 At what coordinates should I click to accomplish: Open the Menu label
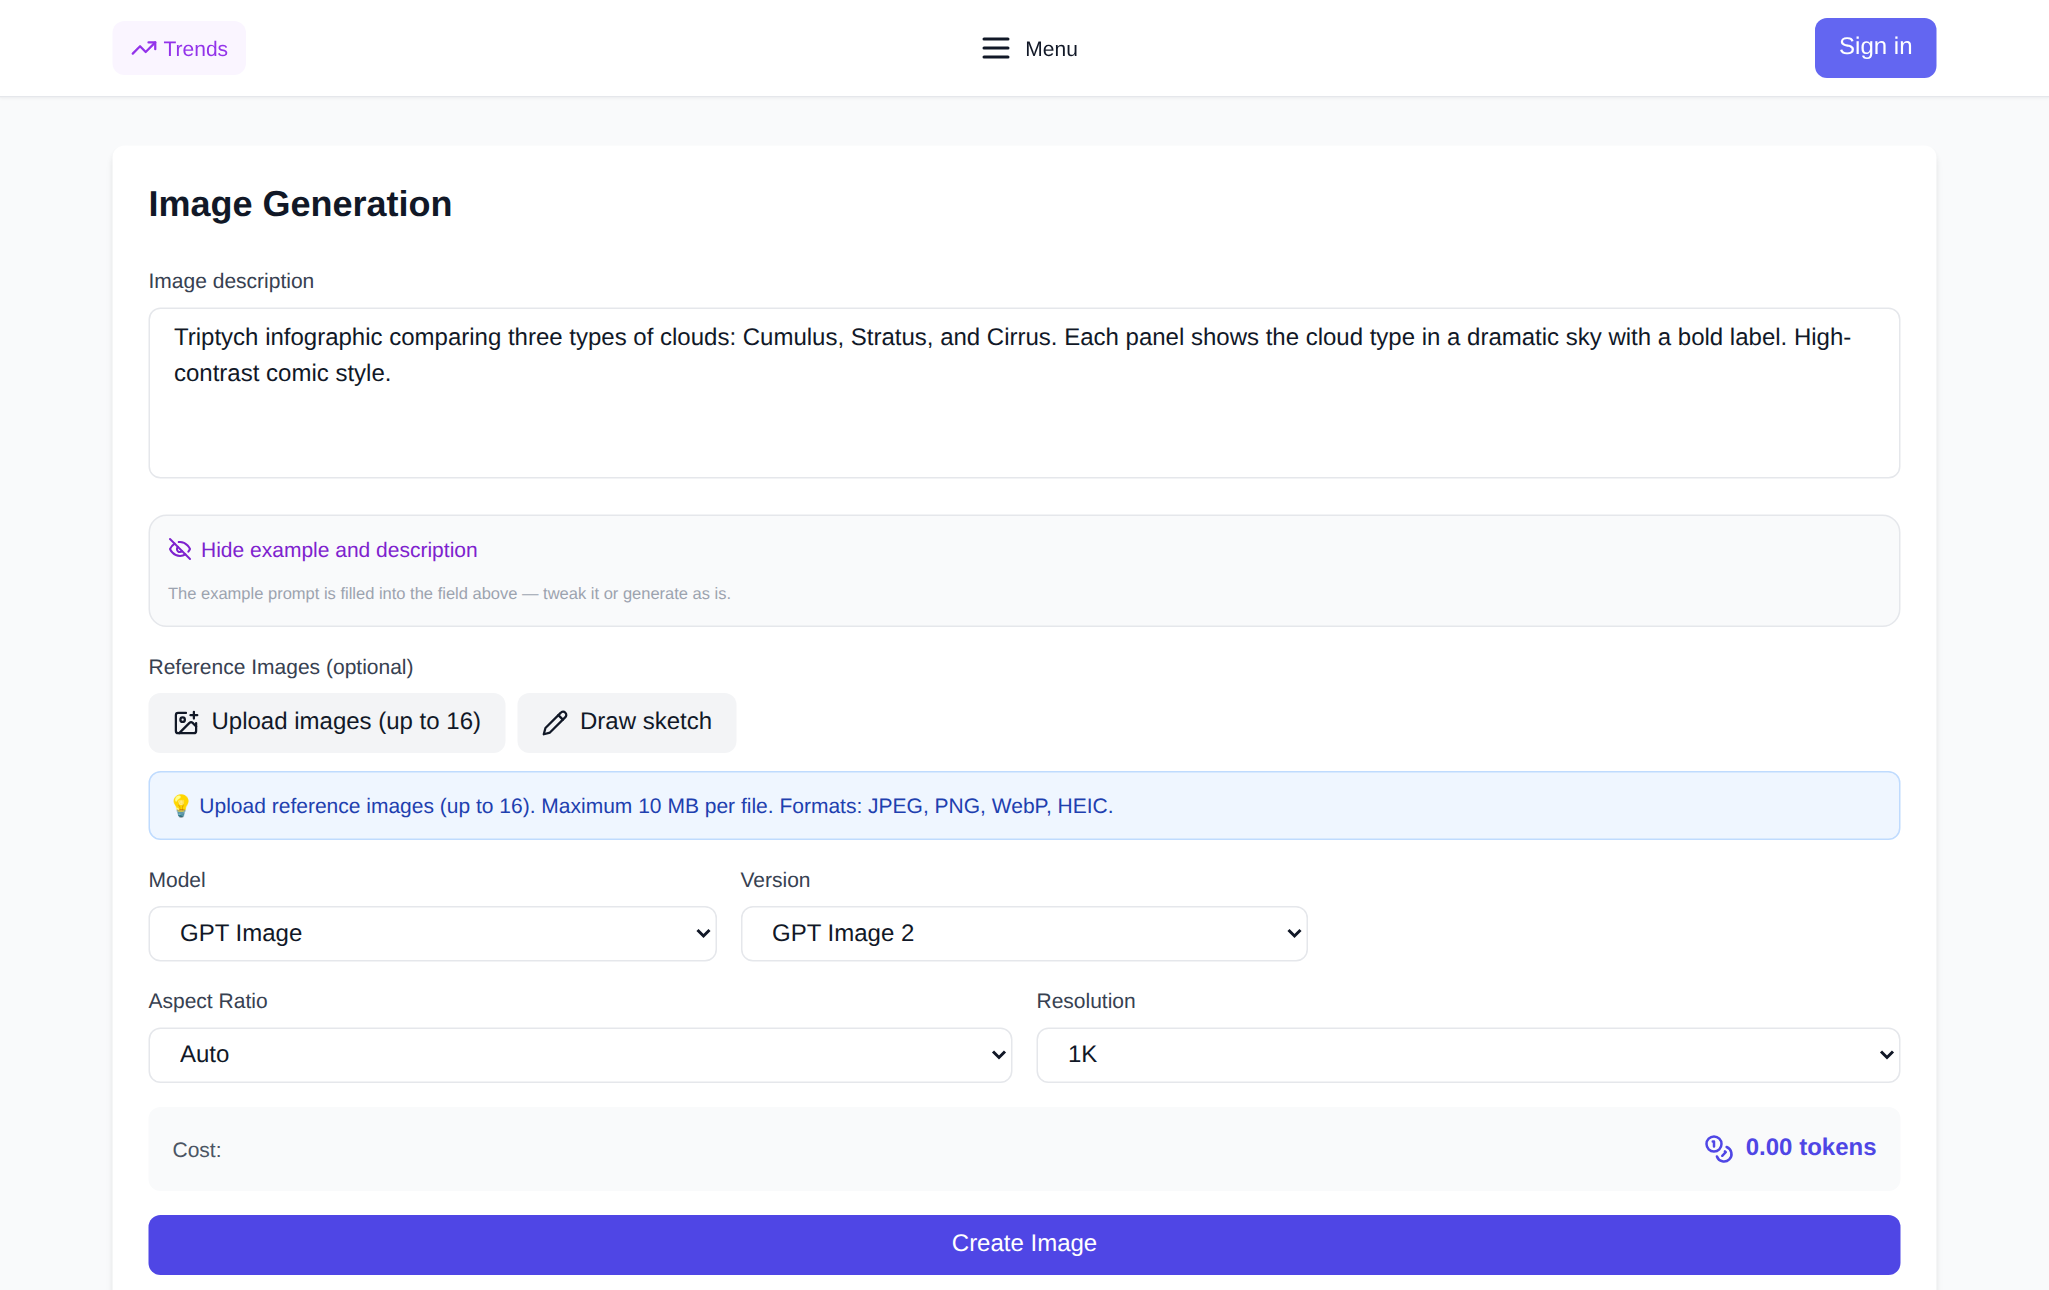[x=1051, y=49]
